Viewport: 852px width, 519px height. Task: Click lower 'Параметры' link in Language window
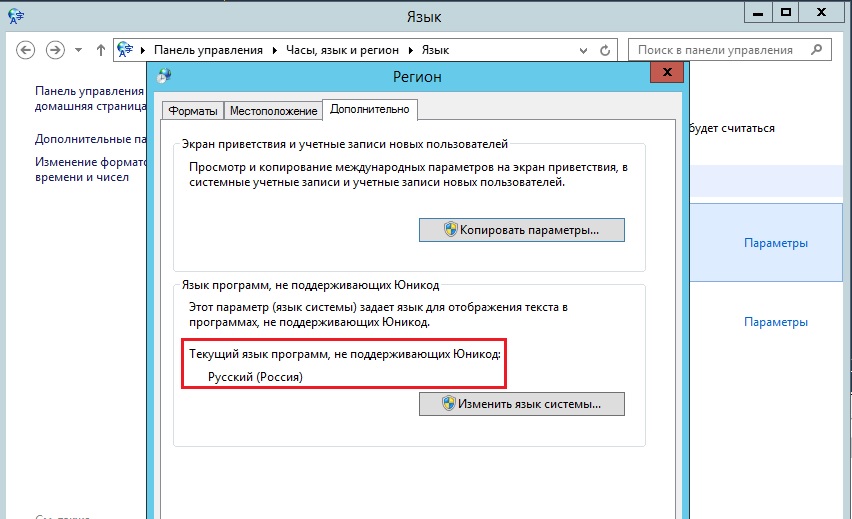775,322
